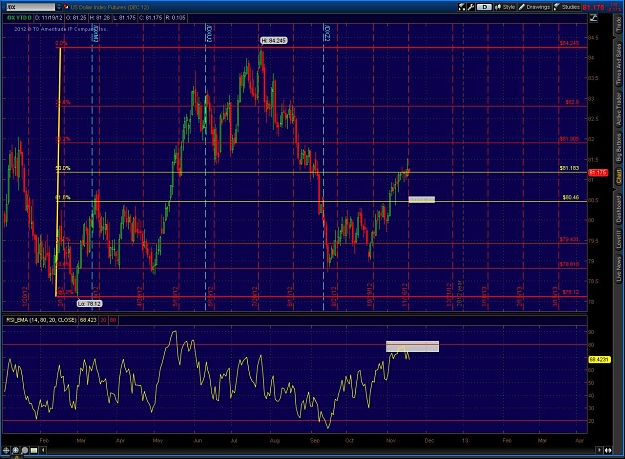The image size is (625, 459).
Task: Change the D timeframe aggregation button
Action: coord(484,7)
